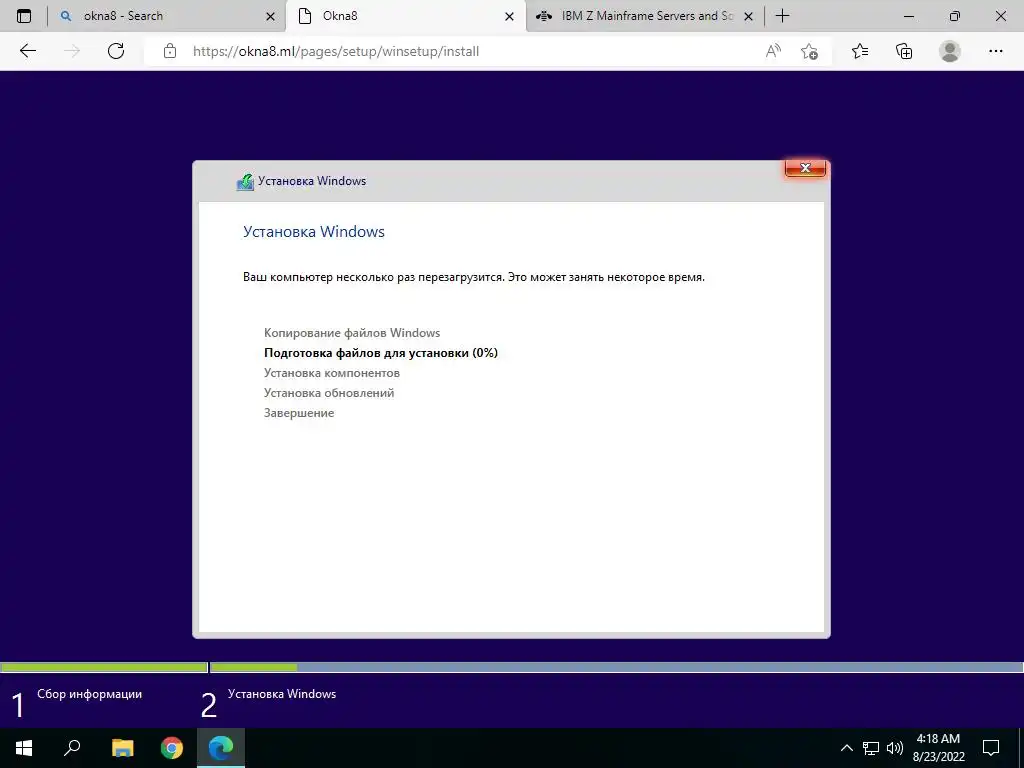Click Подготовка файлов для установки (0%)

(381, 353)
